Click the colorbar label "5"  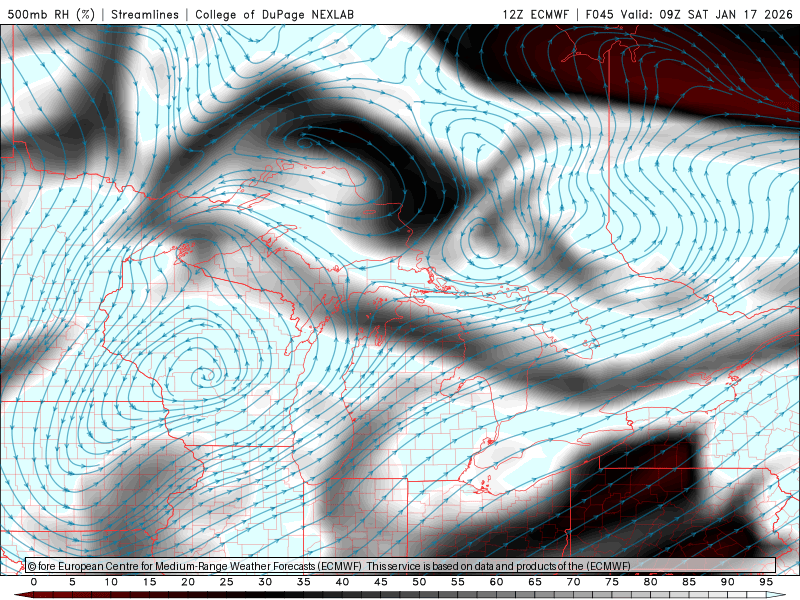[72, 582]
